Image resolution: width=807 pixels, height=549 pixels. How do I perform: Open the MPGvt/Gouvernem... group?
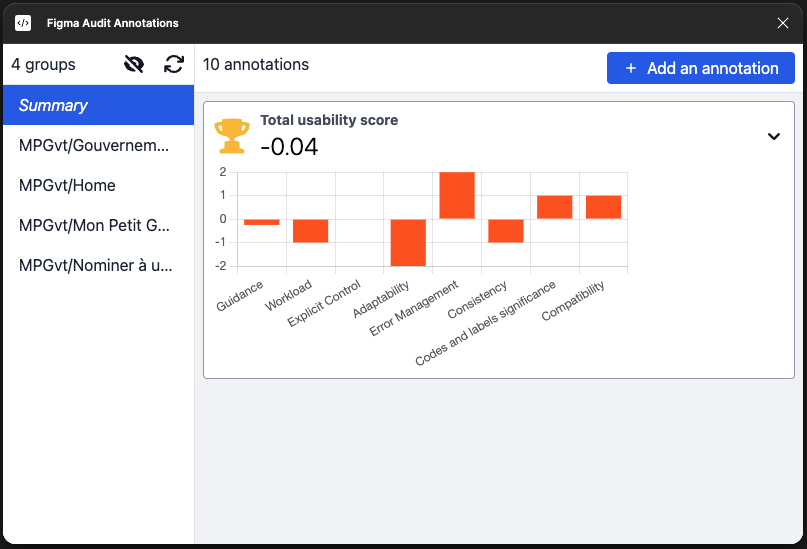coord(97,145)
